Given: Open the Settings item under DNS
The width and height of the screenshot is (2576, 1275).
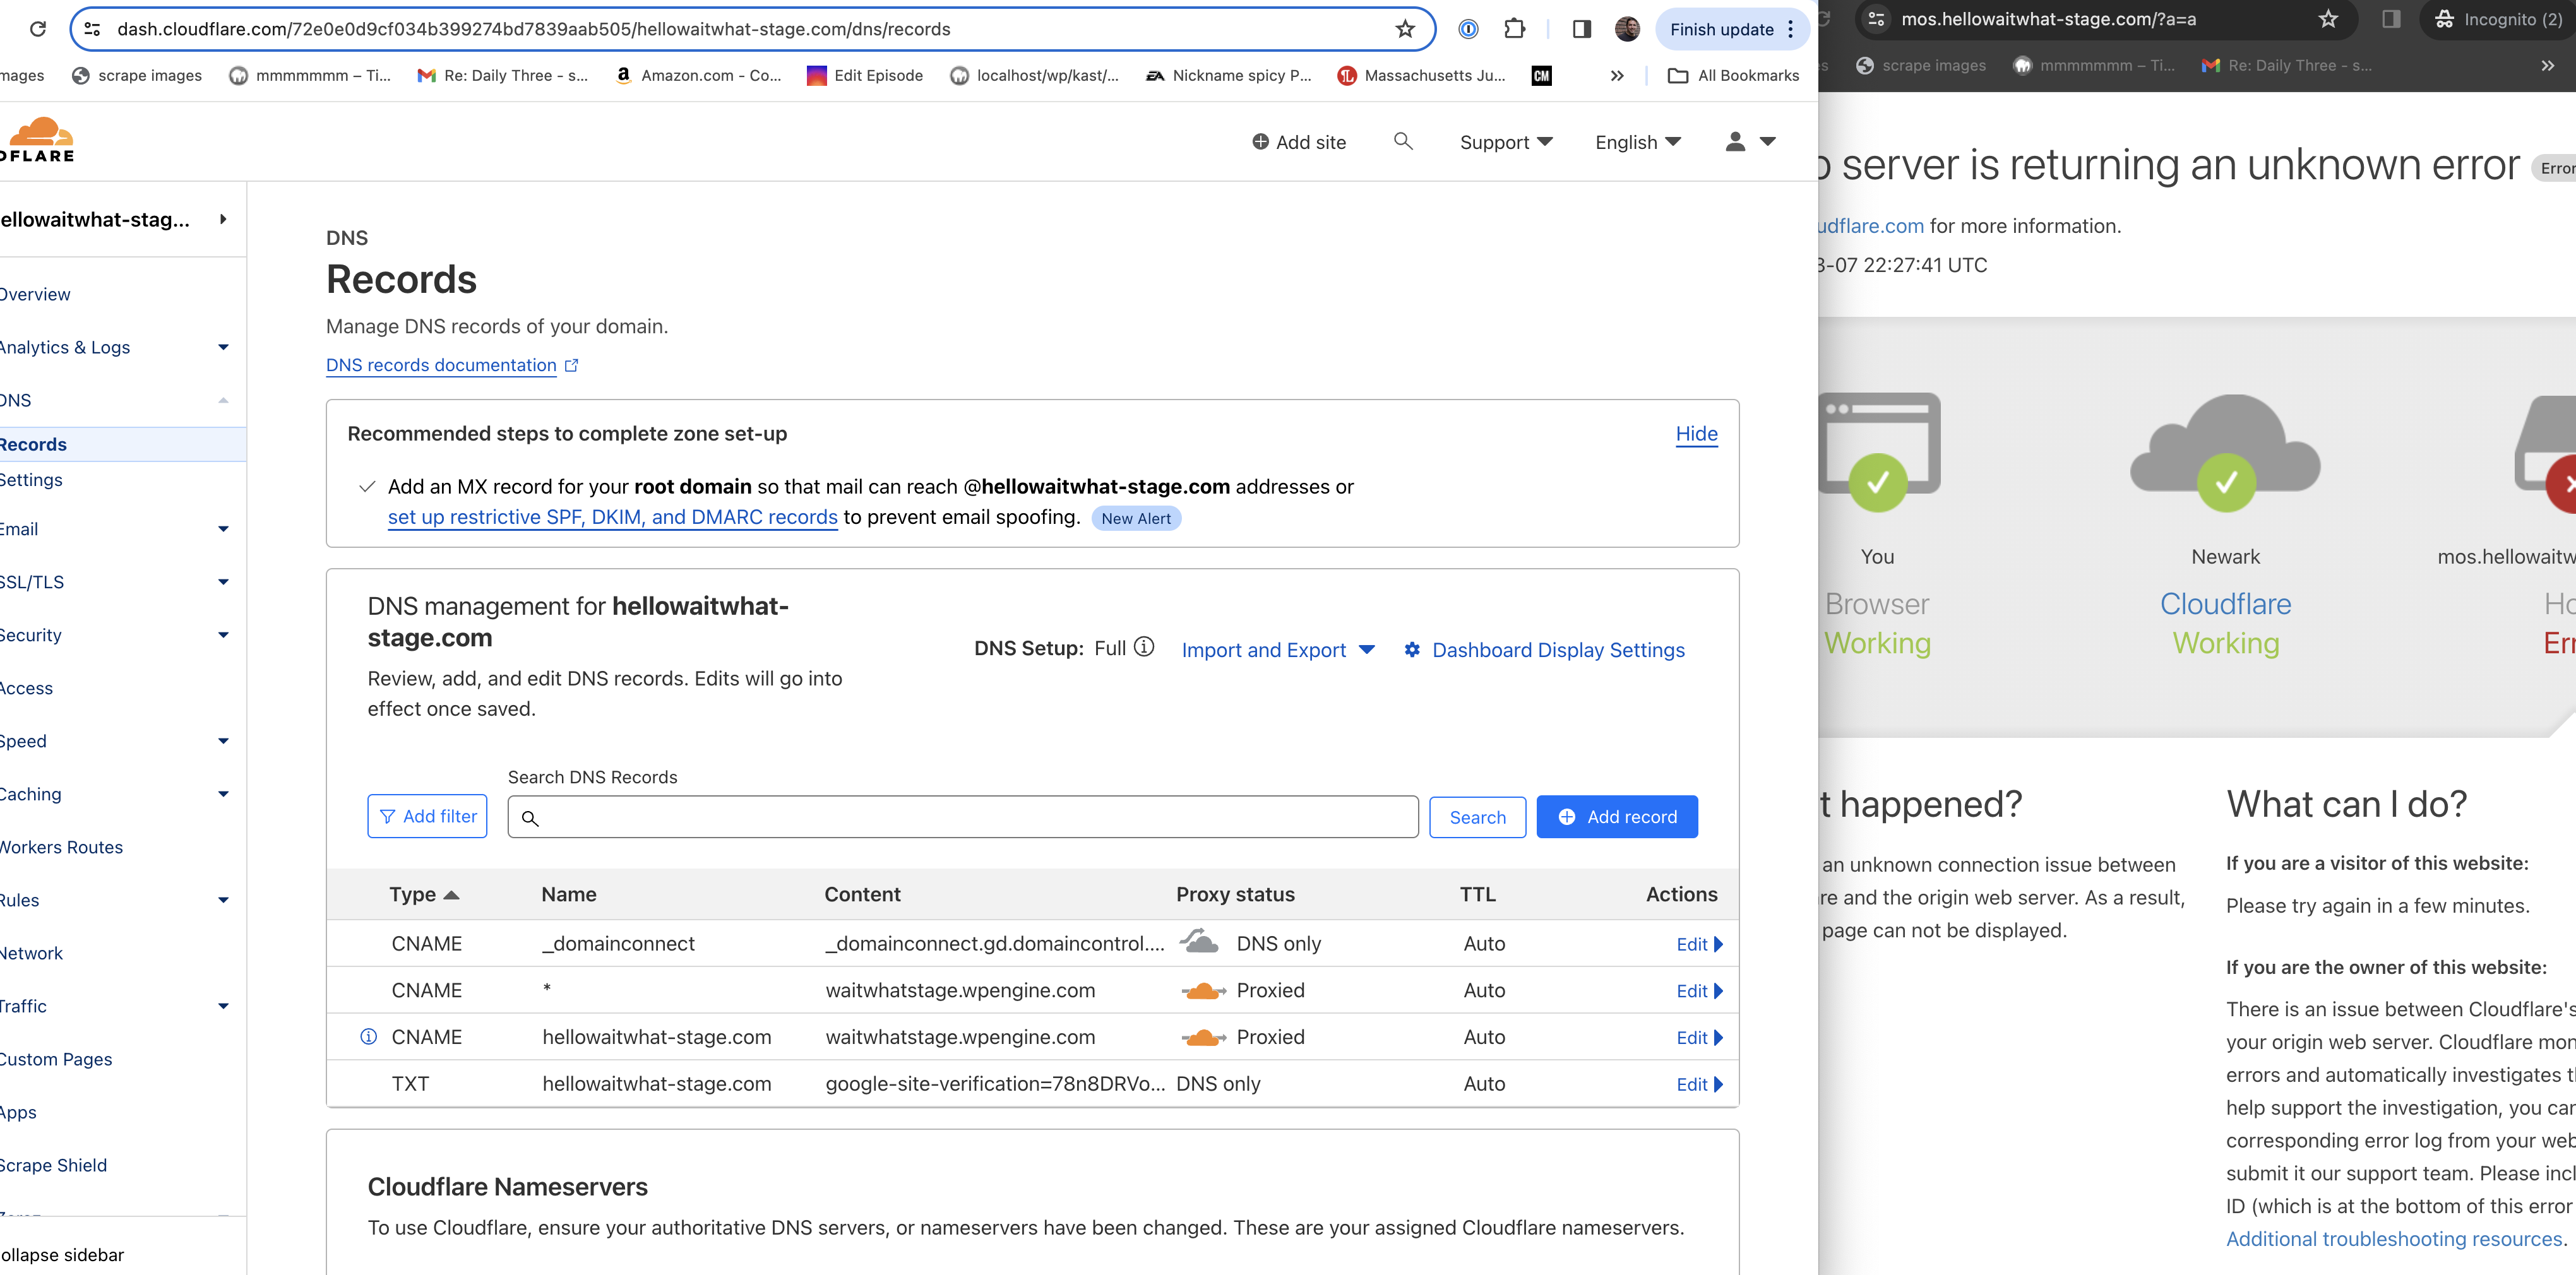Looking at the screenshot, I should pos(31,479).
